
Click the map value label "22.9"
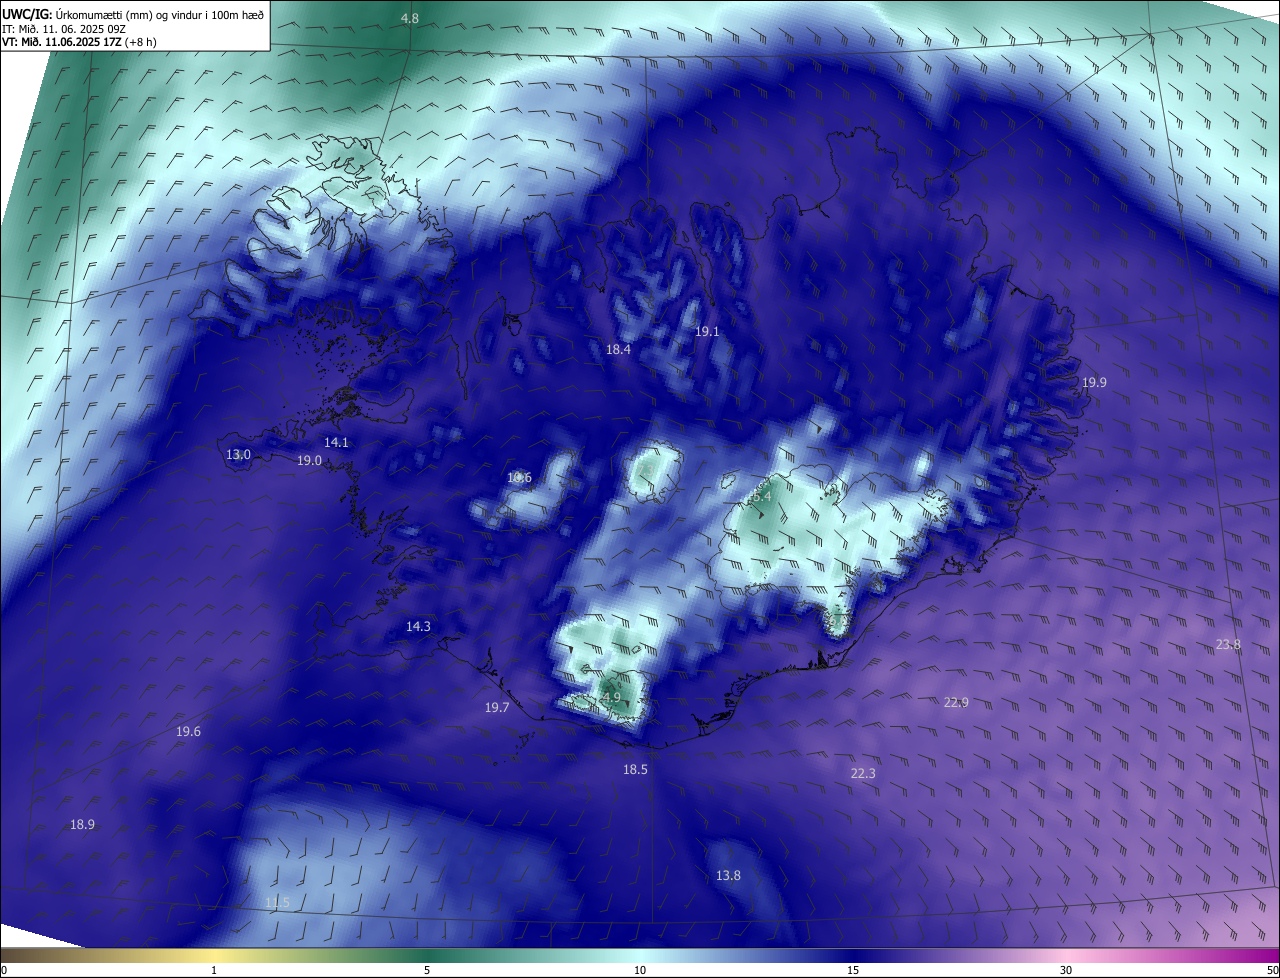(x=956, y=703)
